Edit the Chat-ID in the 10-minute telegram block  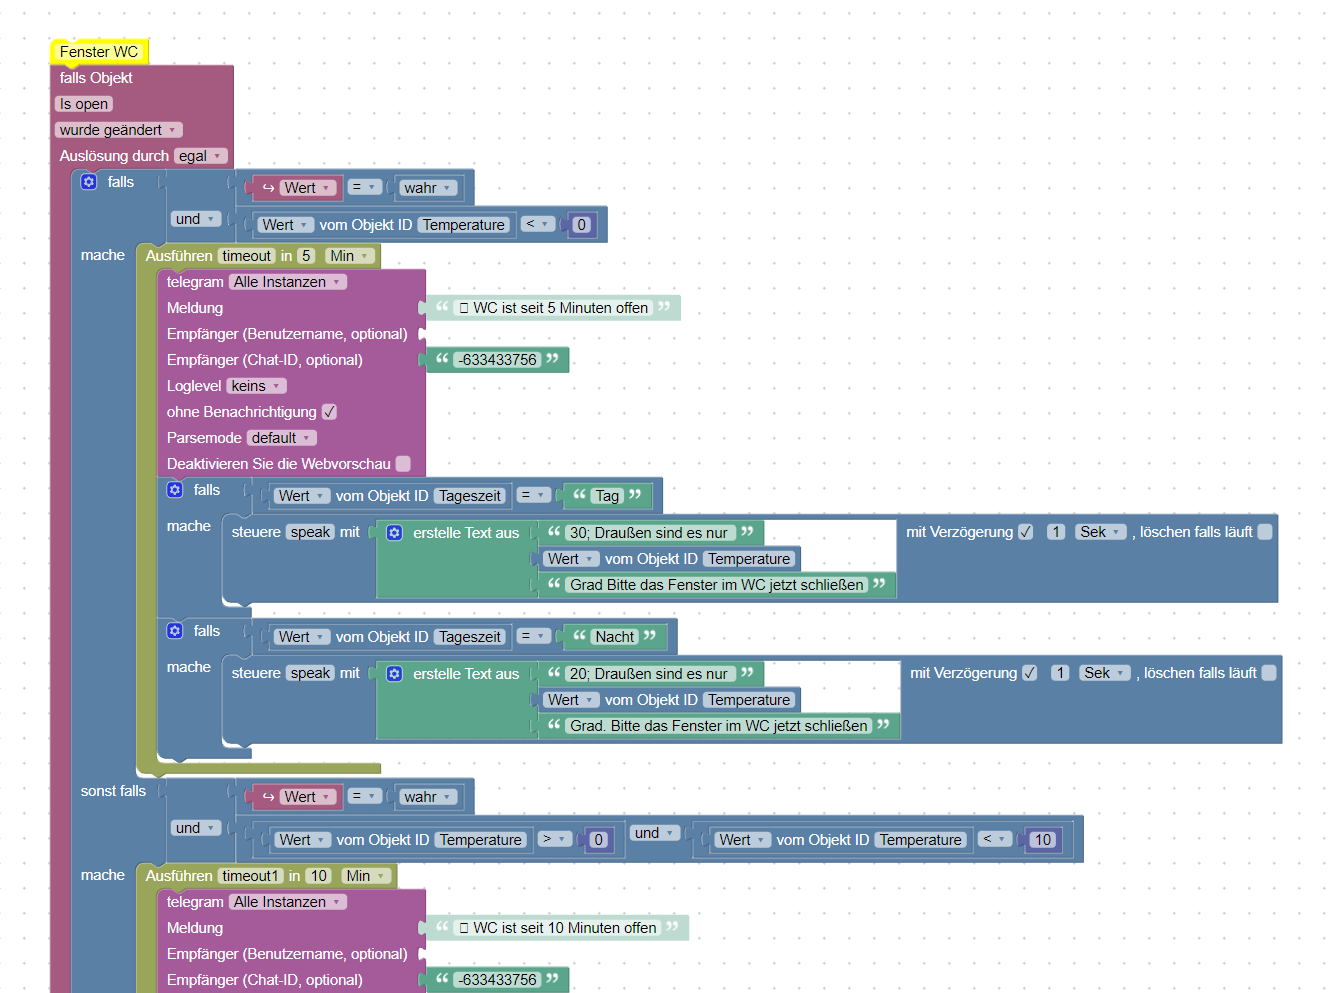(498, 980)
